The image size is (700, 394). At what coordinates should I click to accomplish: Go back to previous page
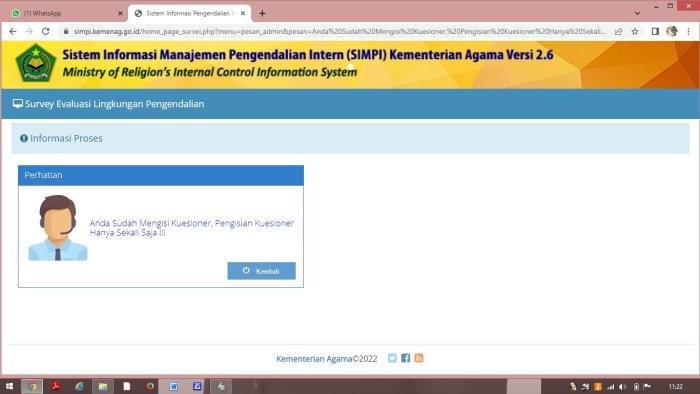coord(12,31)
